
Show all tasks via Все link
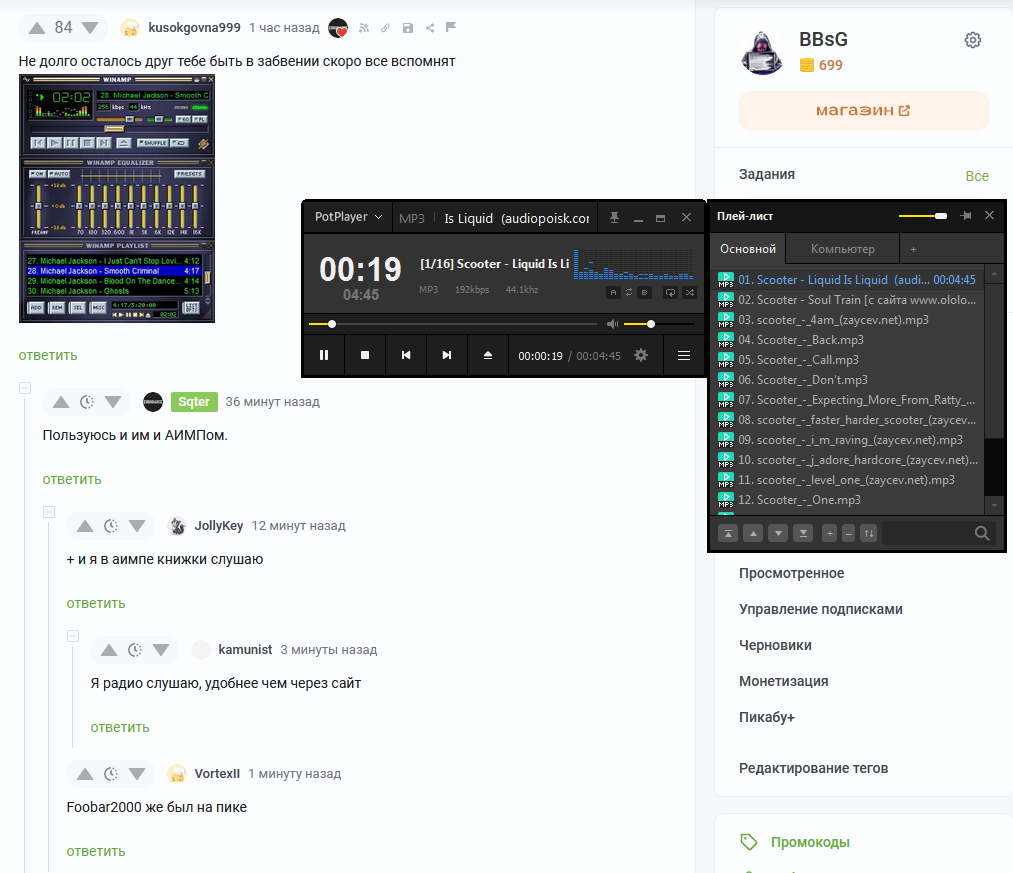977,176
